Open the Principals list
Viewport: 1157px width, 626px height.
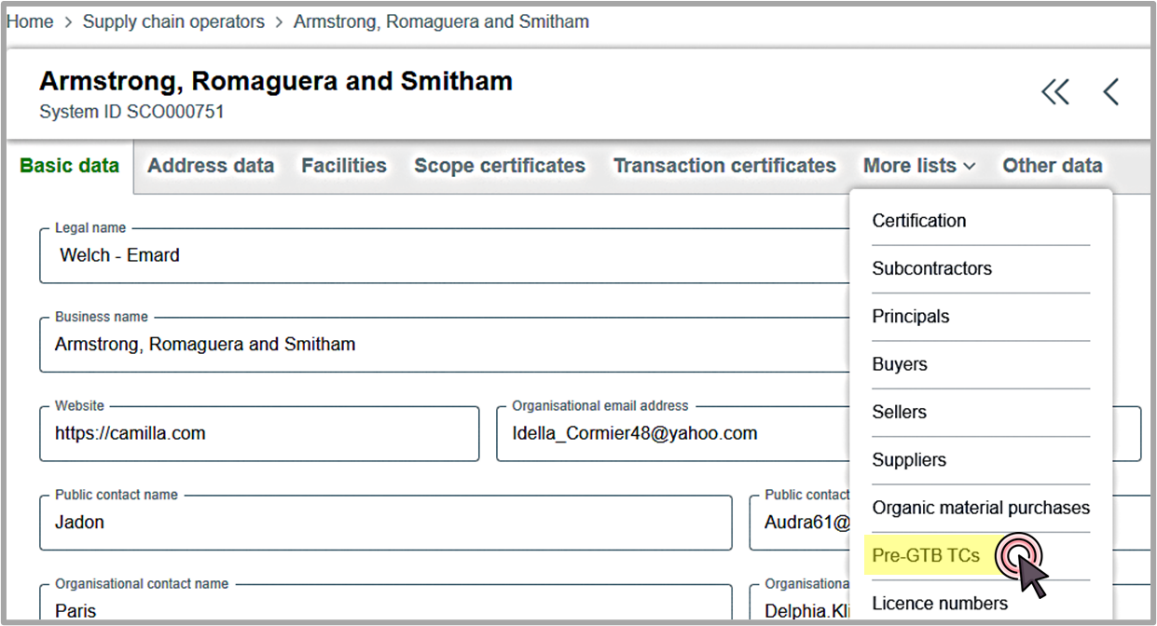[910, 316]
